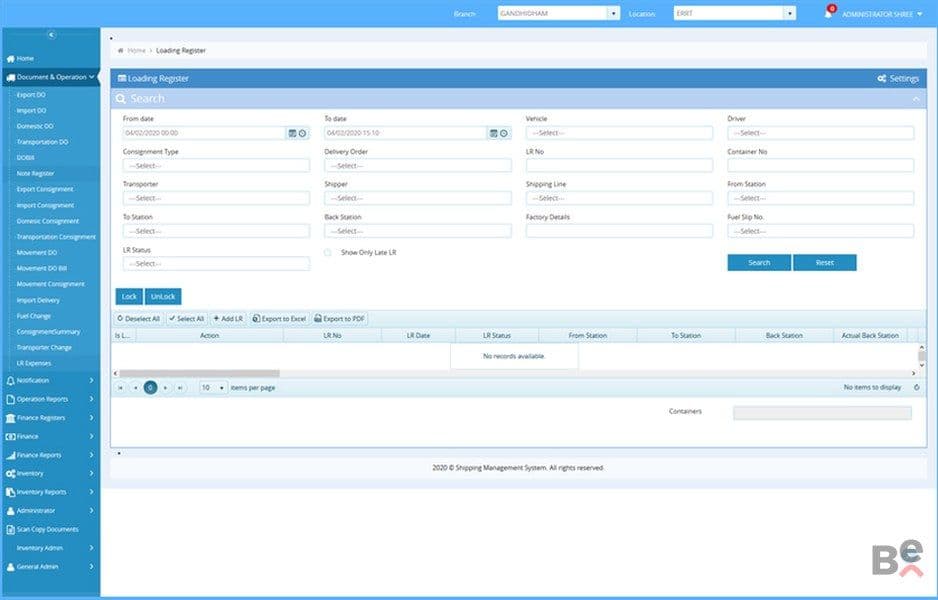Collapse the Search panel chevron
This screenshot has height=600, width=938.
click(x=916, y=99)
